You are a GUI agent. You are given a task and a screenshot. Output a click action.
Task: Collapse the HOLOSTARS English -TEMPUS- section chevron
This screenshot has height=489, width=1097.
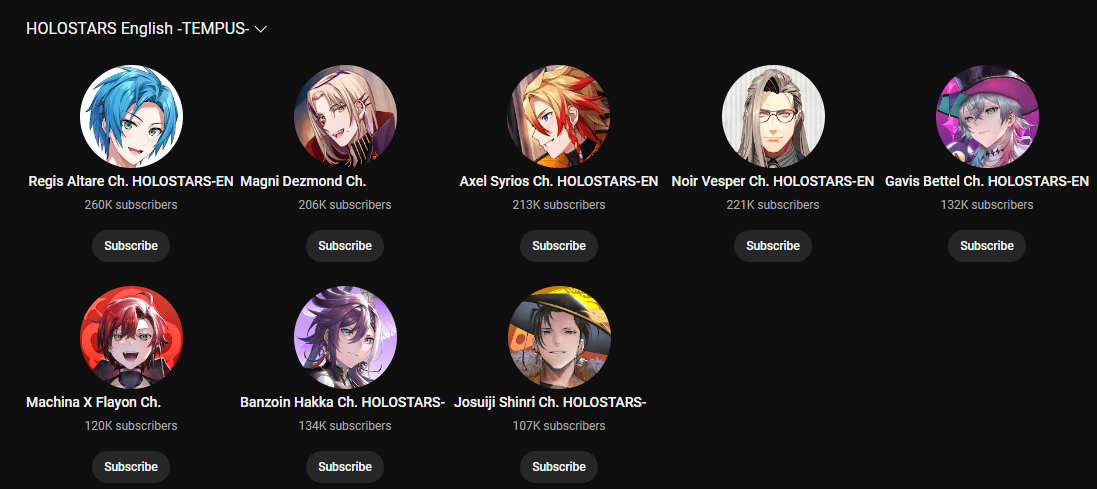pos(261,29)
